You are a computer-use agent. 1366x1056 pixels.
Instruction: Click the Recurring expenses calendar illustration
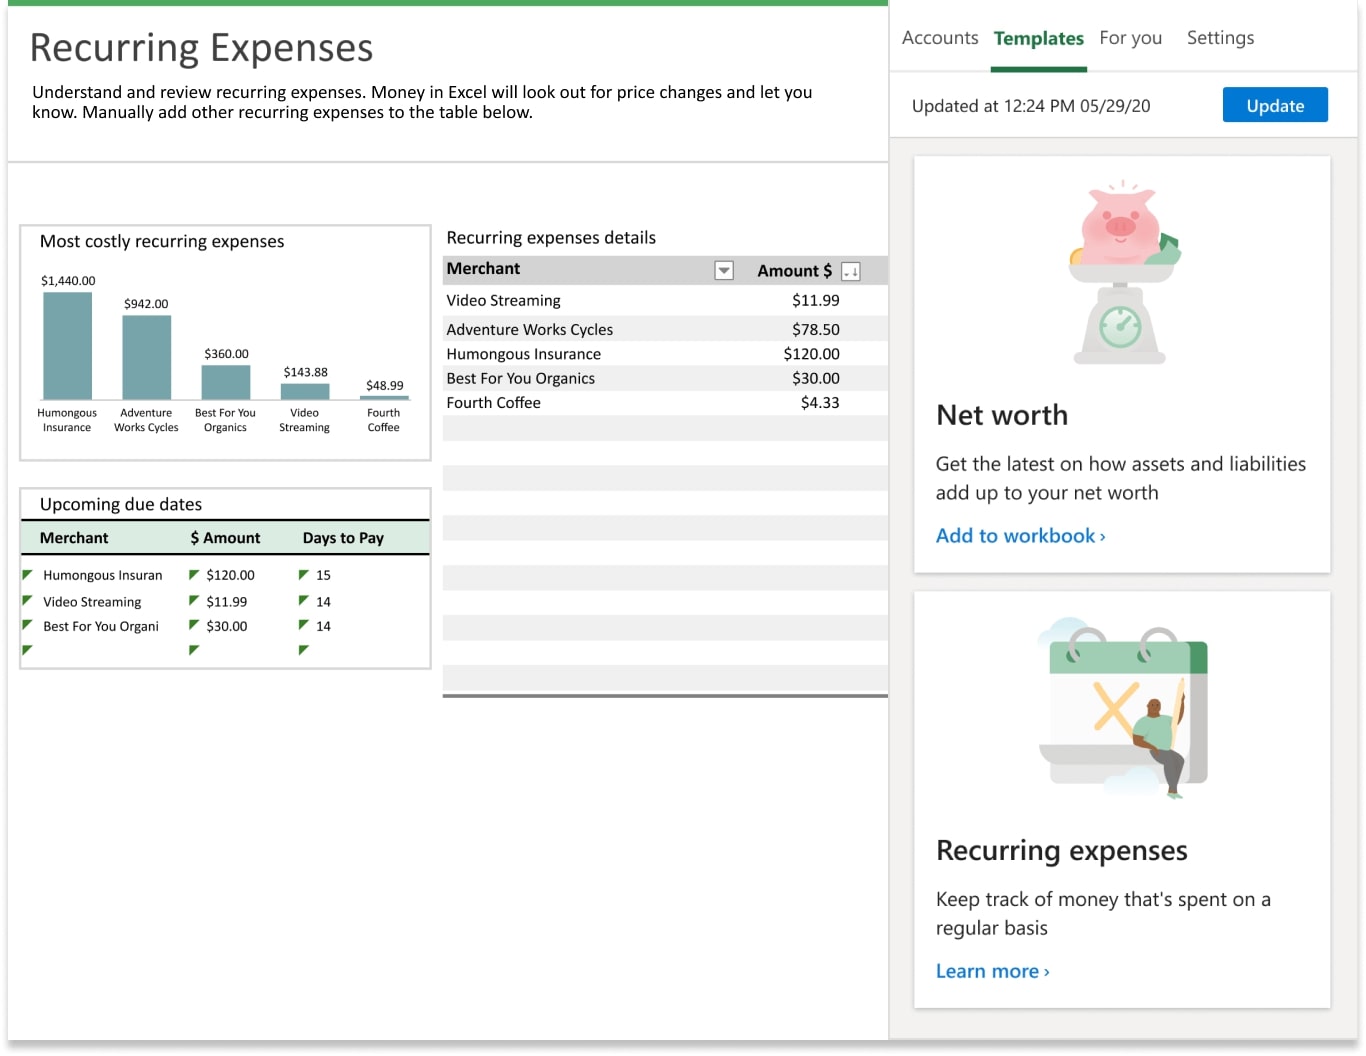[x=1123, y=708]
